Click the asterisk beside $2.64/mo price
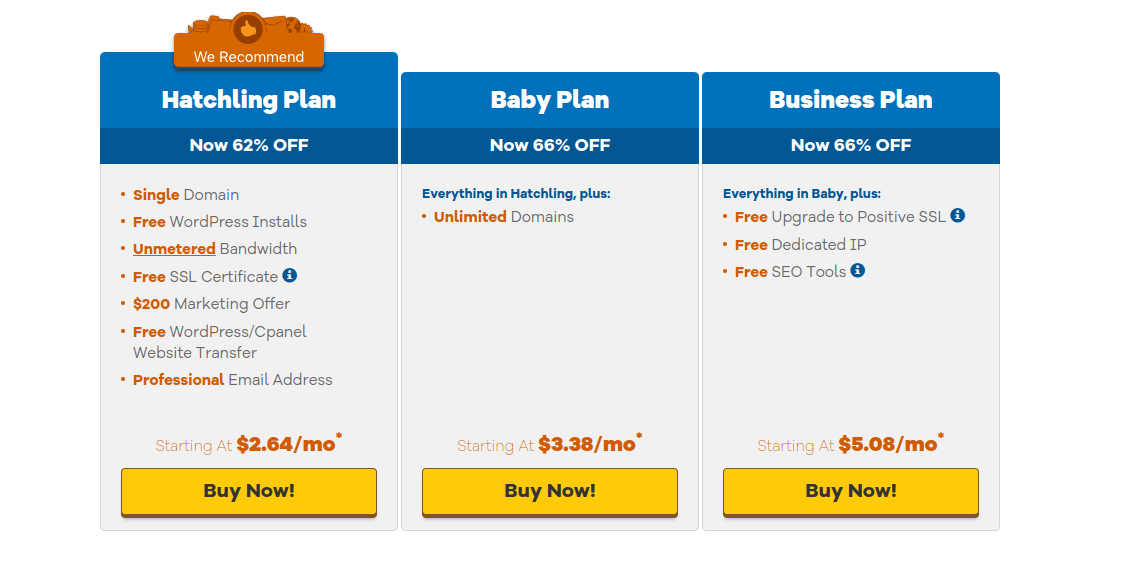 [x=339, y=436]
